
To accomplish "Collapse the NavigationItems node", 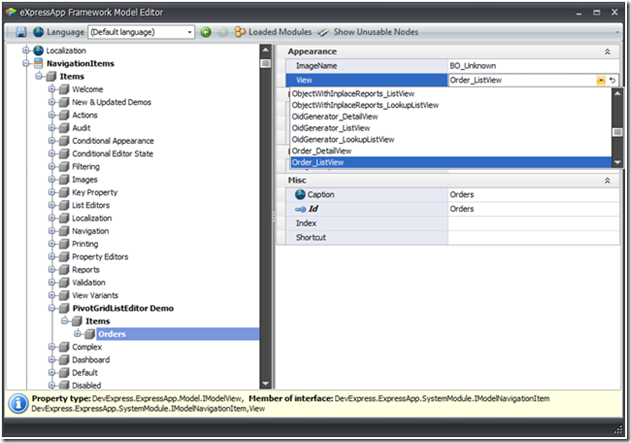I will pos(26,63).
